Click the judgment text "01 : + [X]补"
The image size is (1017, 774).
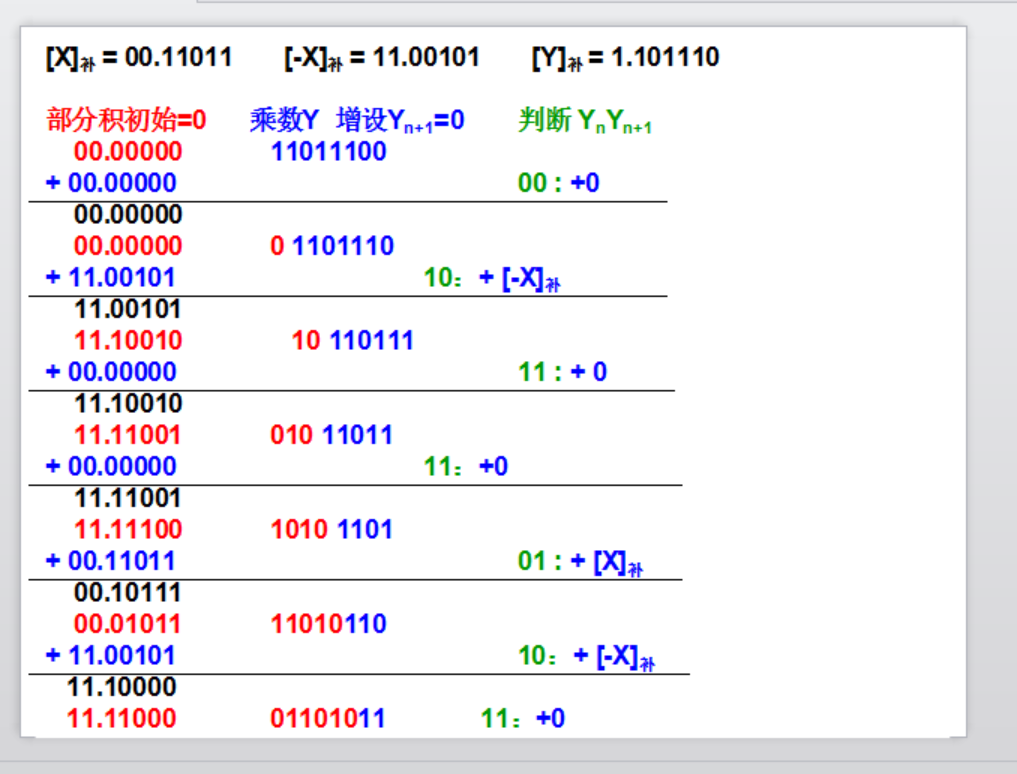[580, 562]
